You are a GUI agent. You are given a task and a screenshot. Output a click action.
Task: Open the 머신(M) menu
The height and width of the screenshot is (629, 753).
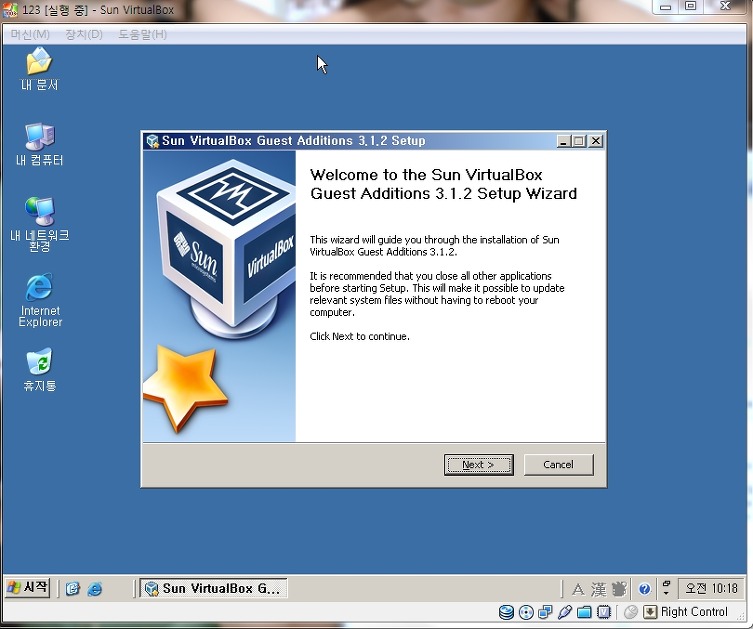click(x=30, y=35)
